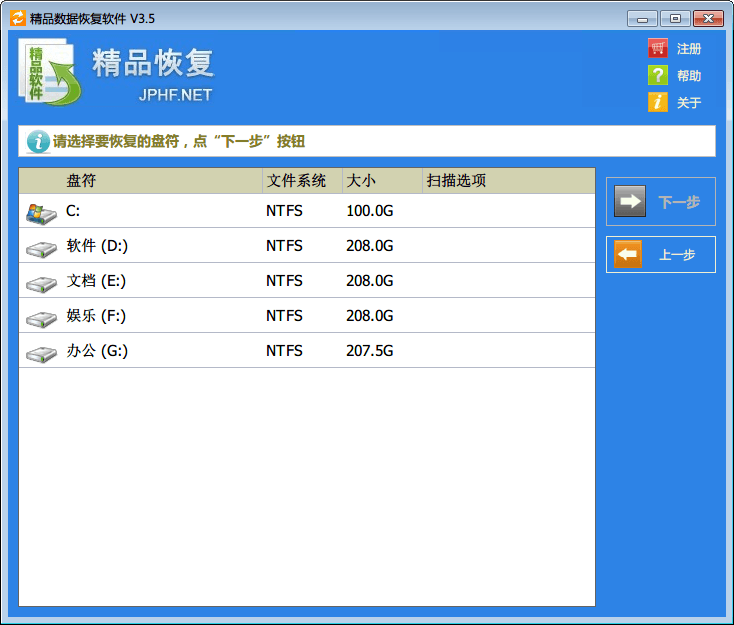Open the 关于 about link
This screenshot has width=734, height=625.
(x=689, y=103)
